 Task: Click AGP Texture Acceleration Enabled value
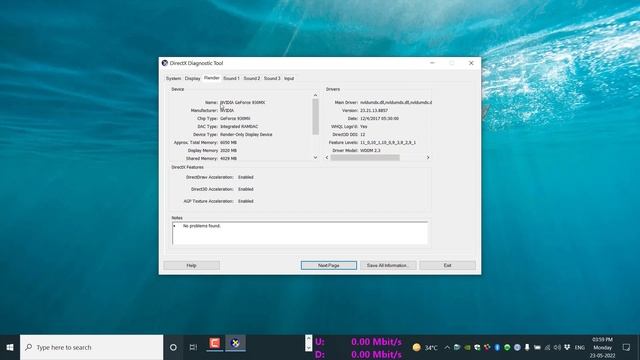coord(246,201)
